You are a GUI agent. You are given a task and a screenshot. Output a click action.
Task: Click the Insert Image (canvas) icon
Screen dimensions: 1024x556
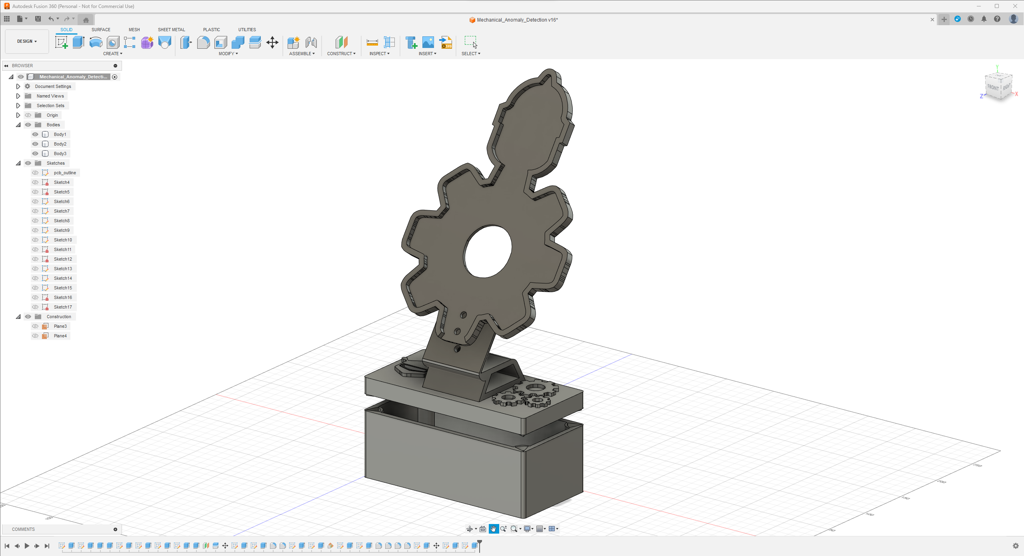click(x=428, y=42)
